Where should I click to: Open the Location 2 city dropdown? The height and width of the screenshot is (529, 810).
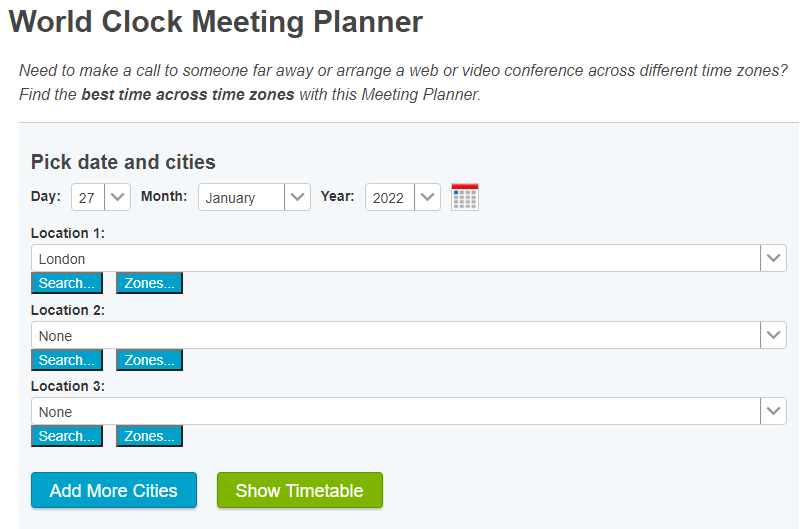(x=408, y=335)
